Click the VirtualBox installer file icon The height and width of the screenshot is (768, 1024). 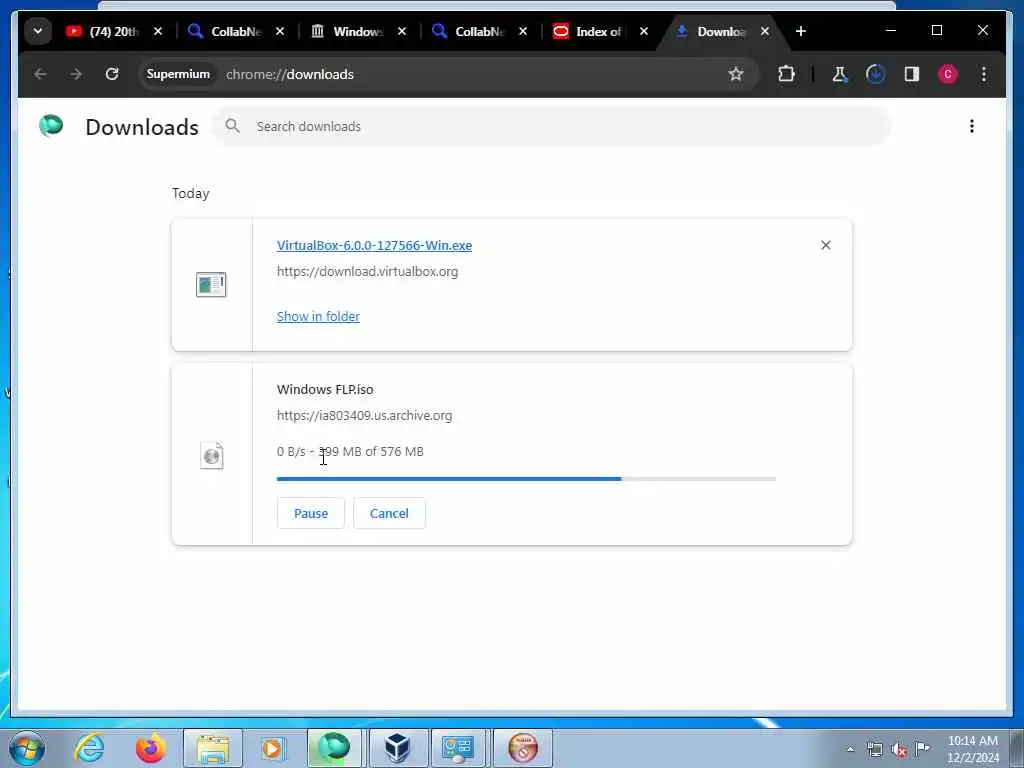click(211, 285)
